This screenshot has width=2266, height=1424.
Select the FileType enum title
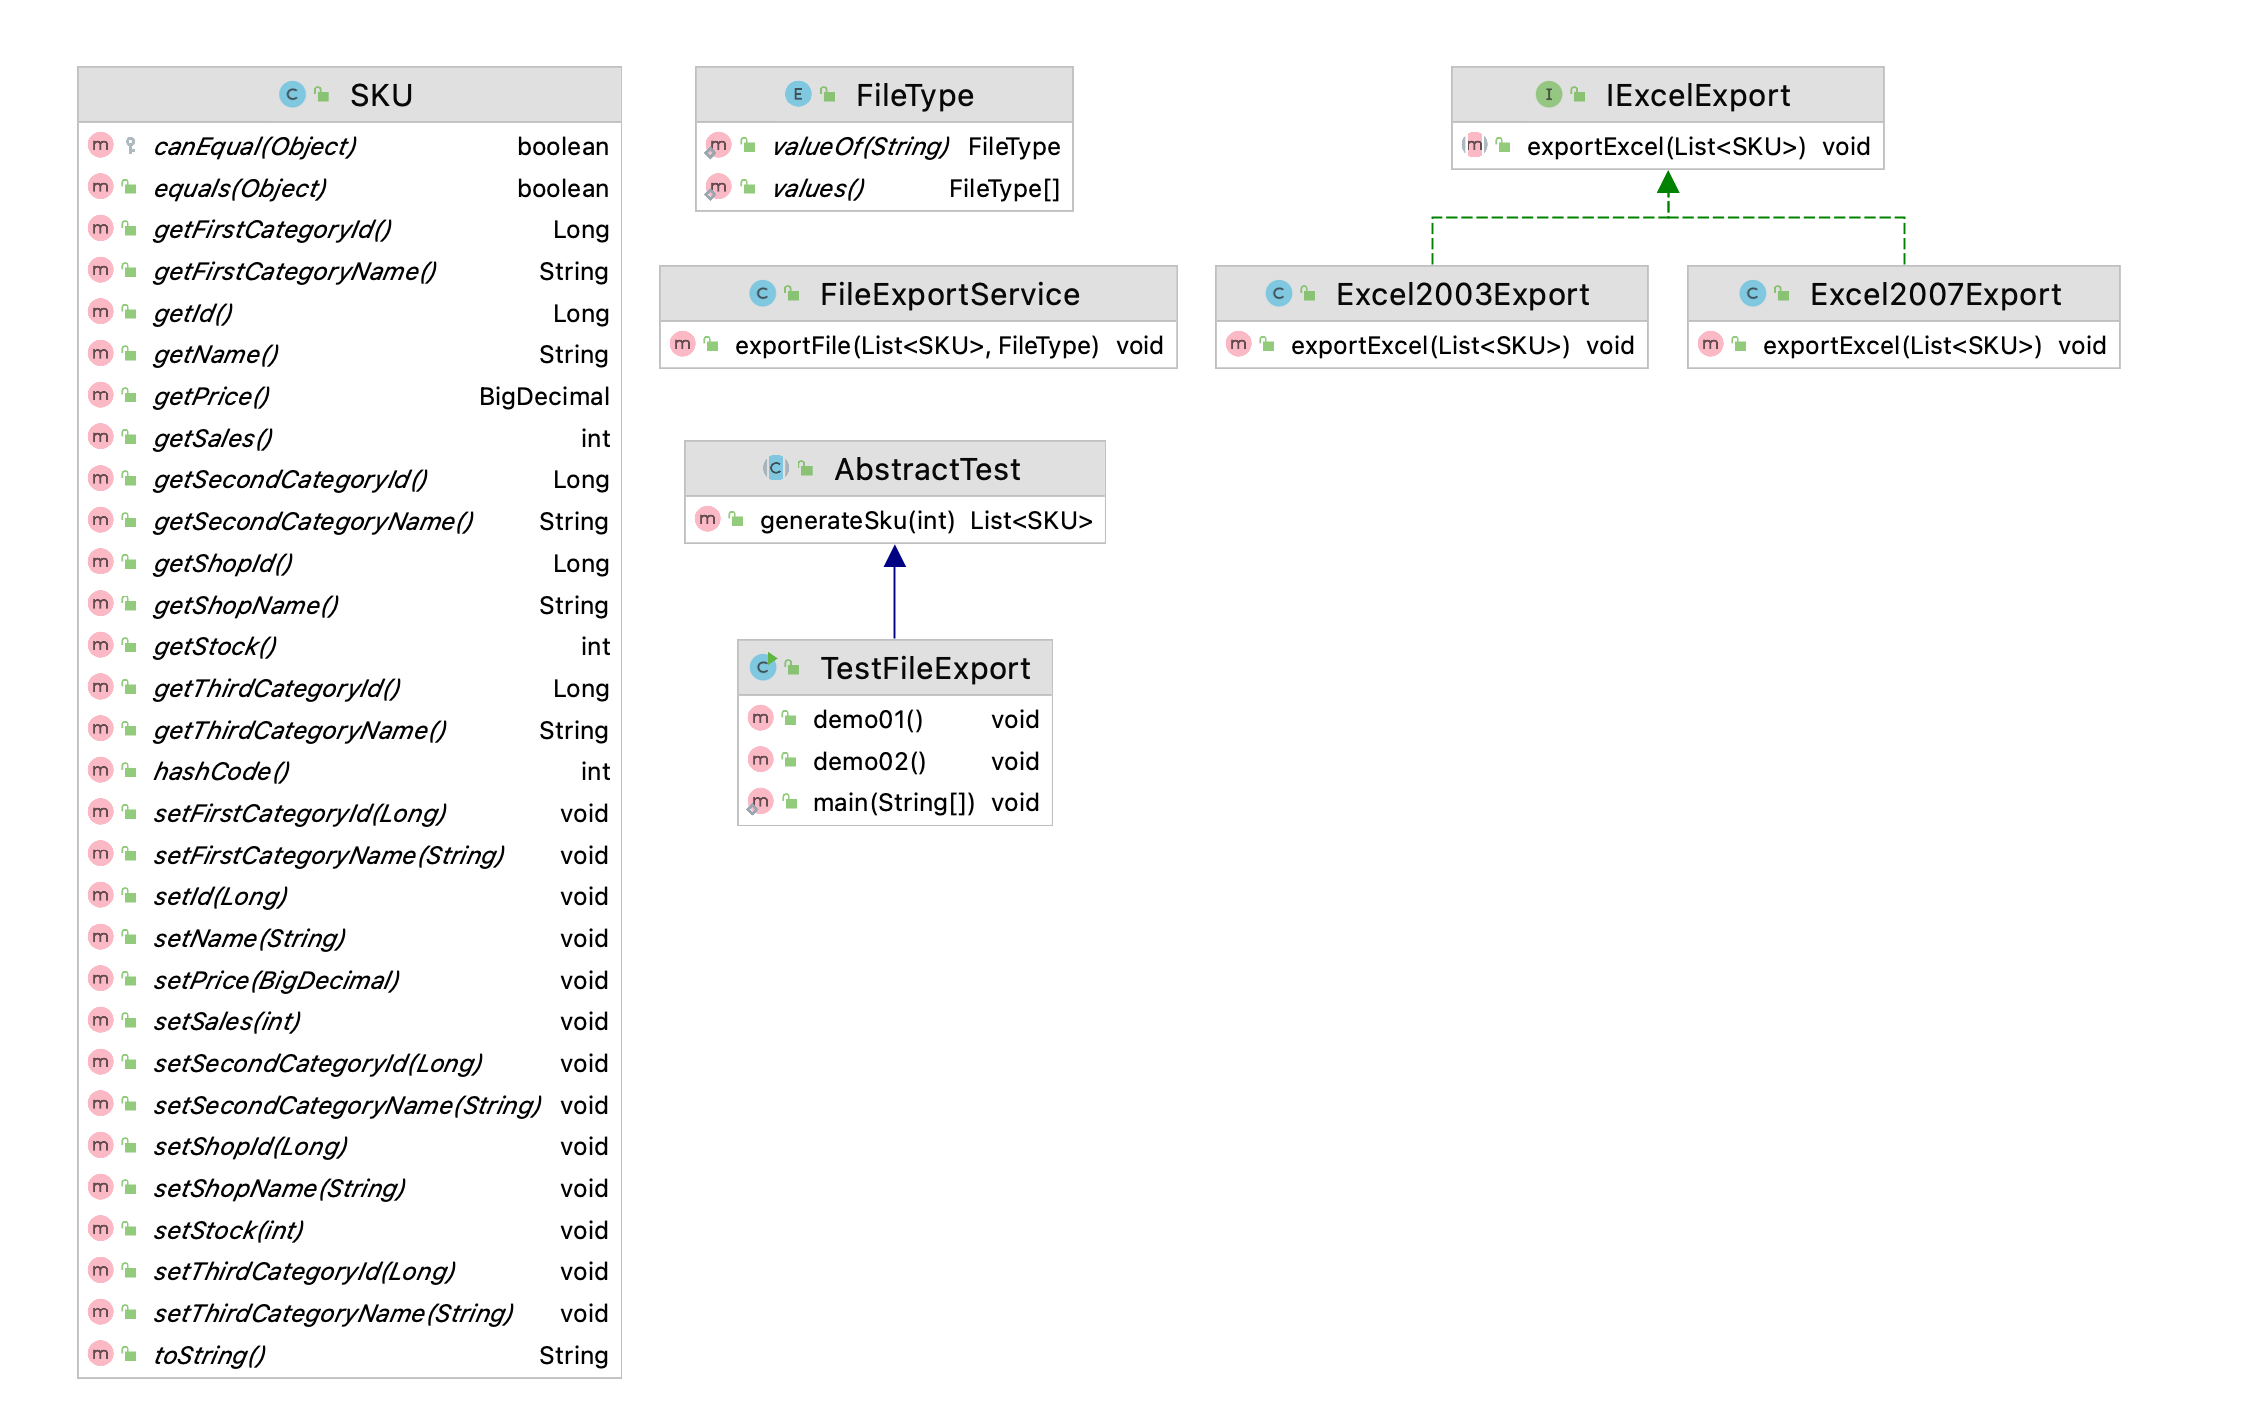[x=914, y=95]
